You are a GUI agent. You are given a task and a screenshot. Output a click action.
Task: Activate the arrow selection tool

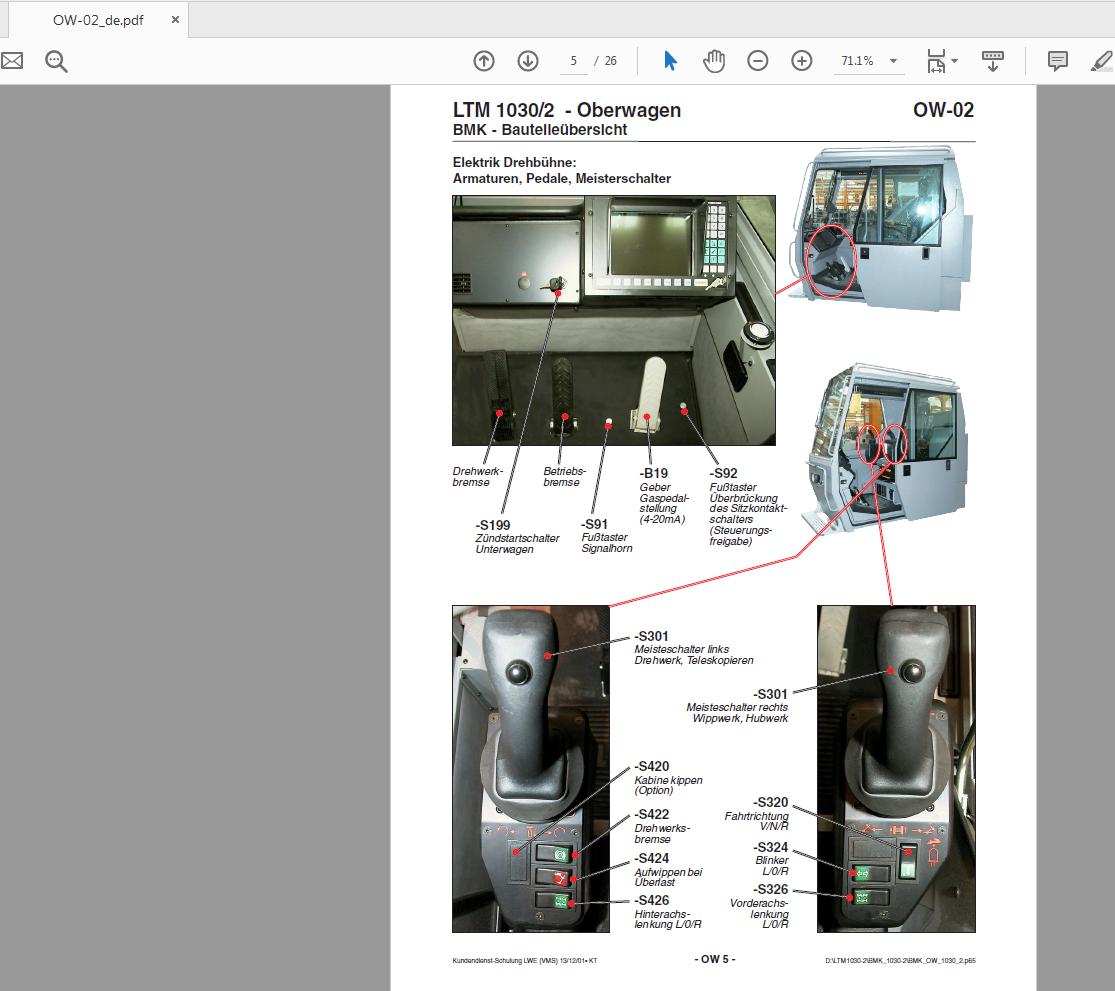pyautogui.click(x=670, y=61)
